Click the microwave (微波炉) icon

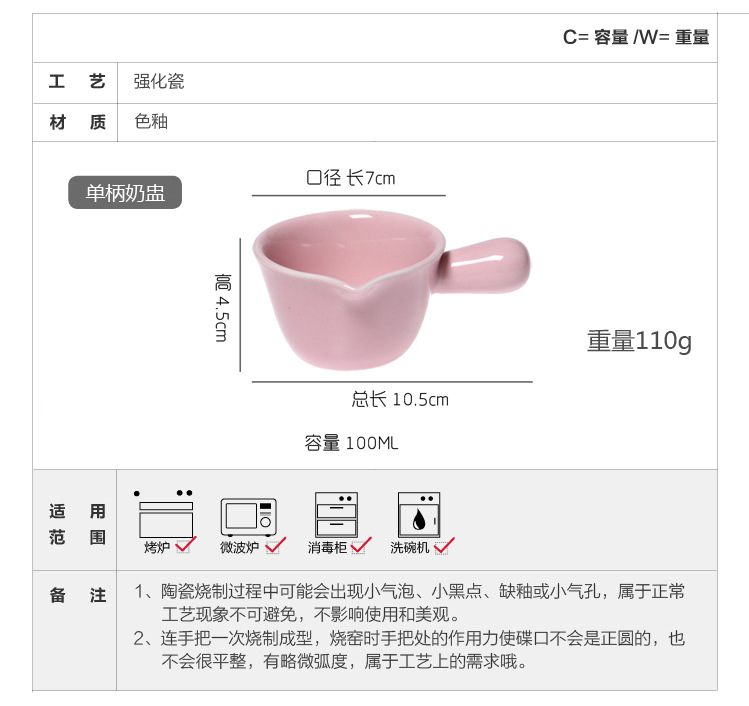(x=248, y=517)
